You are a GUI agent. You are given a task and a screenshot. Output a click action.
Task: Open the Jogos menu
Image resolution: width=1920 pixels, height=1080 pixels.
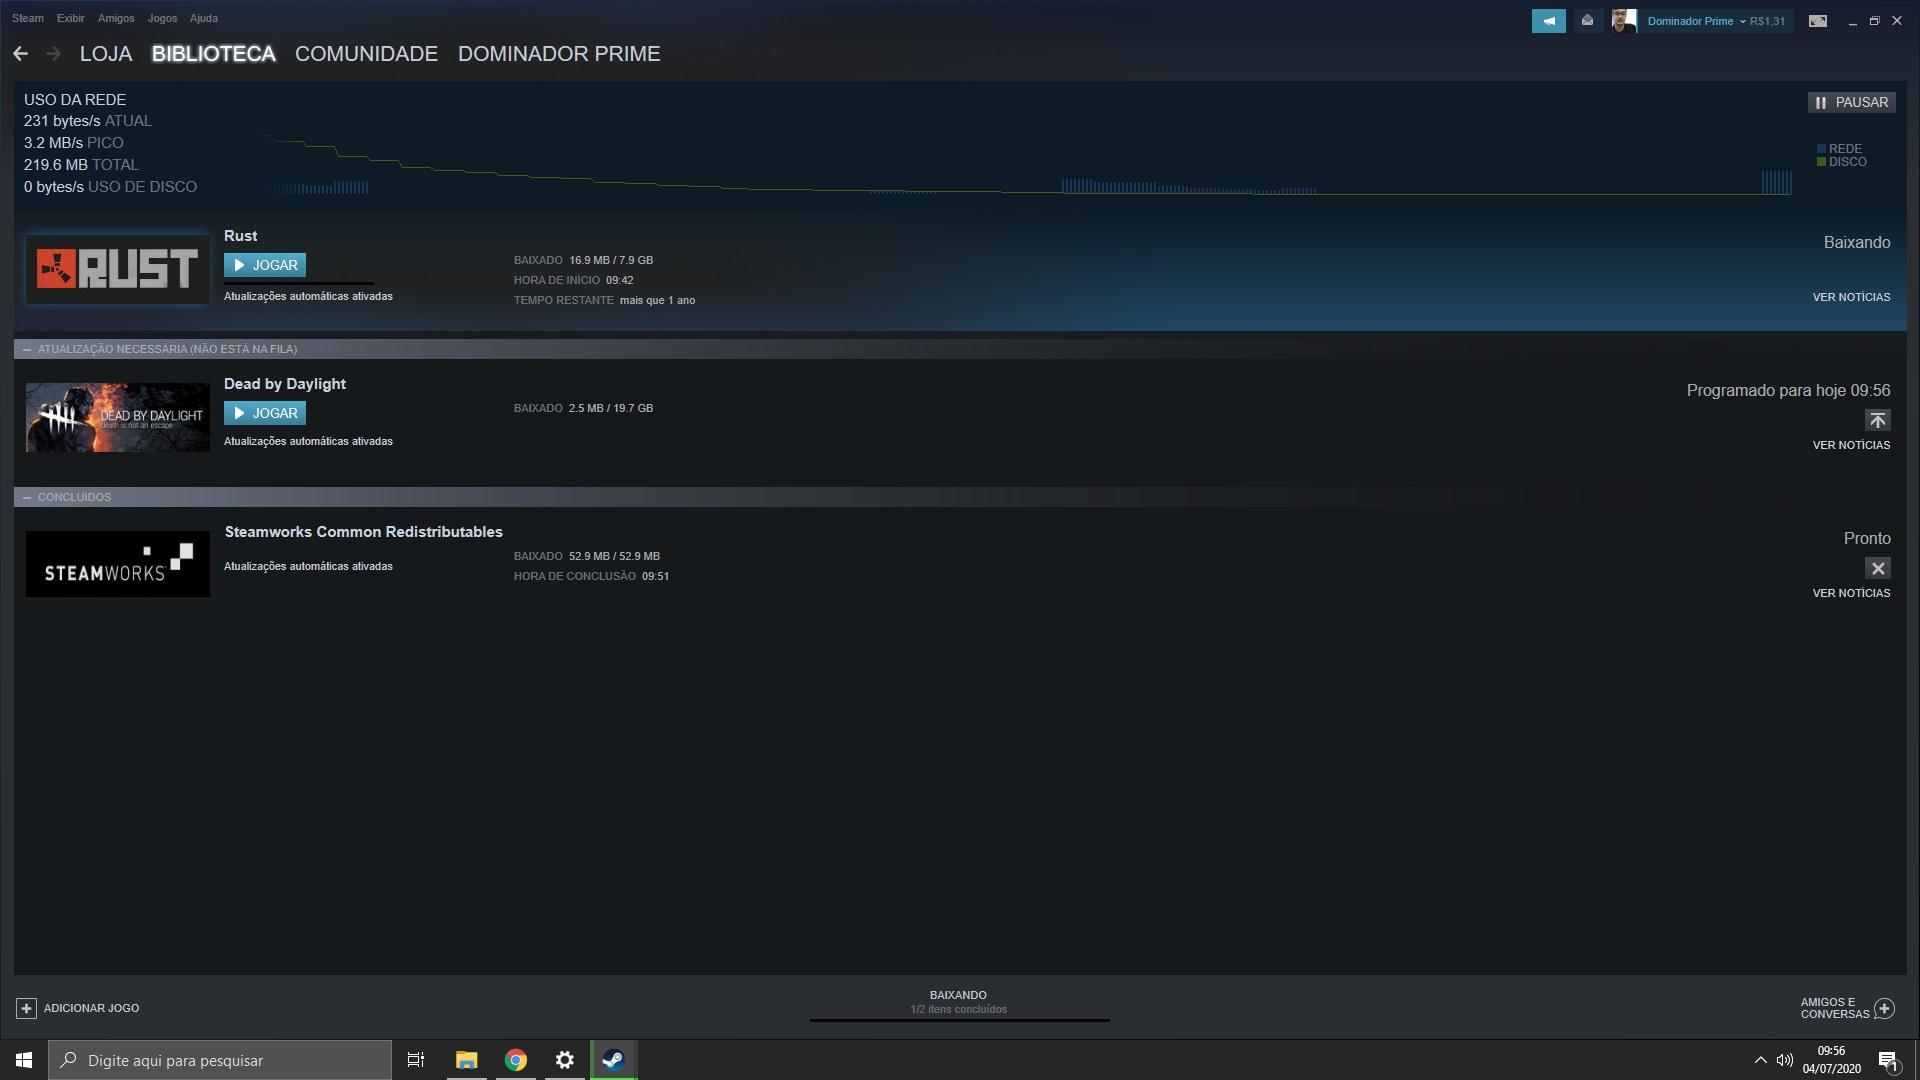click(x=162, y=18)
